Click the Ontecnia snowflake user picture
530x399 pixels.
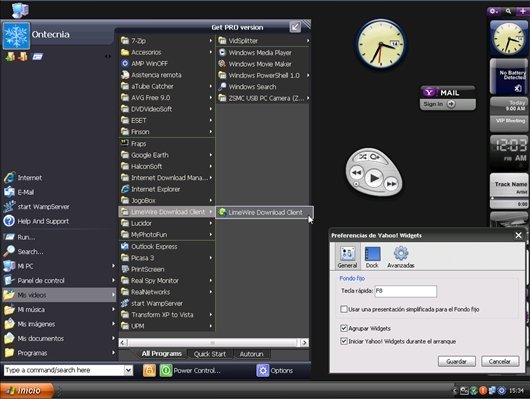[16, 36]
